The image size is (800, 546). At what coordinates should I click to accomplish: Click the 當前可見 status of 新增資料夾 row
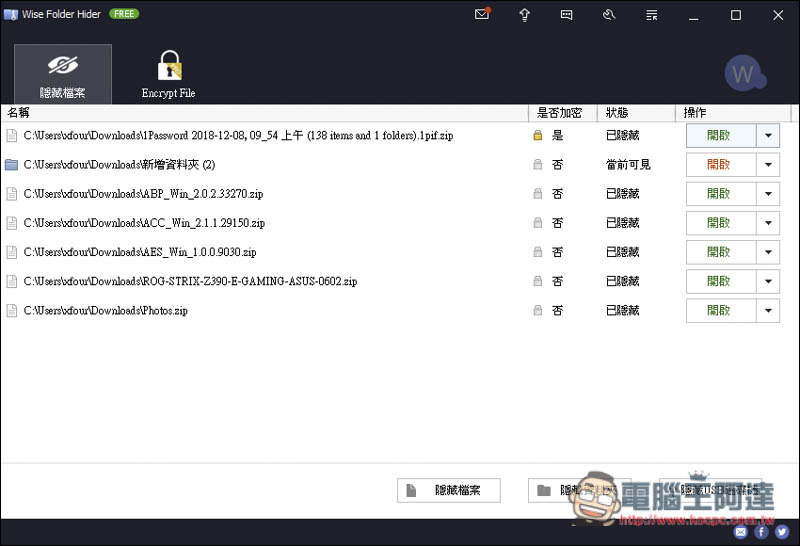click(628, 165)
